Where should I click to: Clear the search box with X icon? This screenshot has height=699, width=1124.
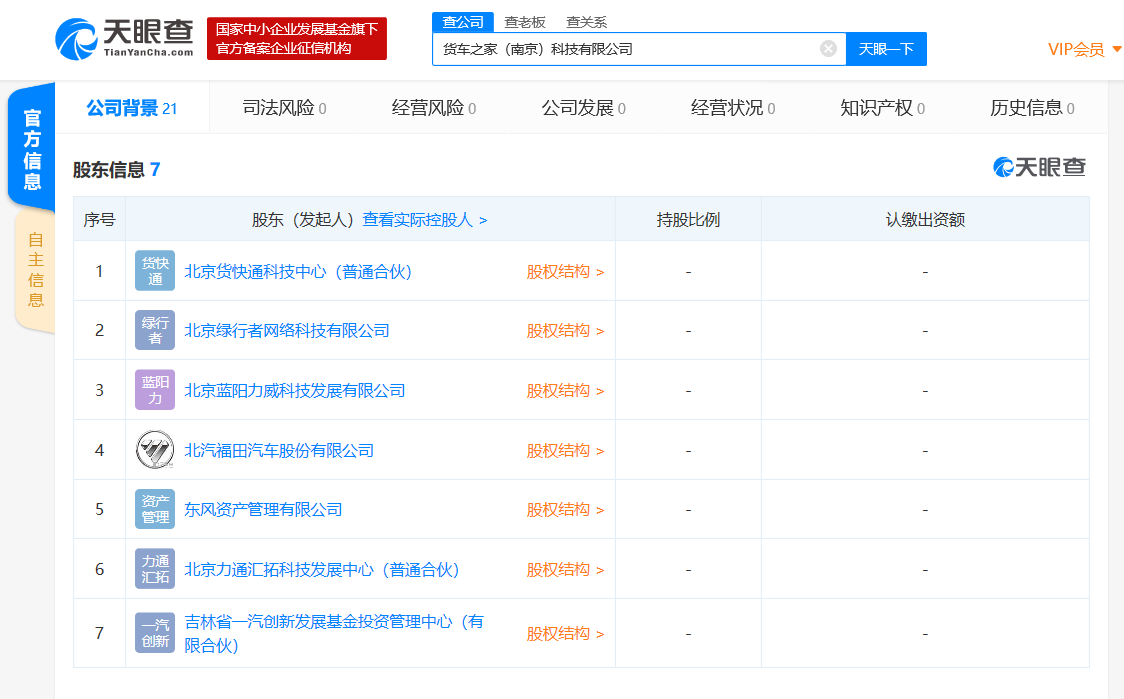click(828, 49)
